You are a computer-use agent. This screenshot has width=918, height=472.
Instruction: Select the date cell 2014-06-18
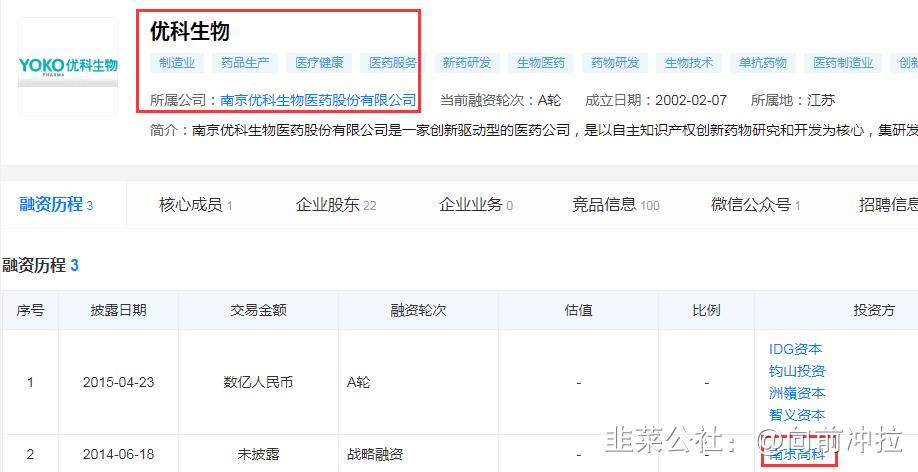(x=118, y=454)
